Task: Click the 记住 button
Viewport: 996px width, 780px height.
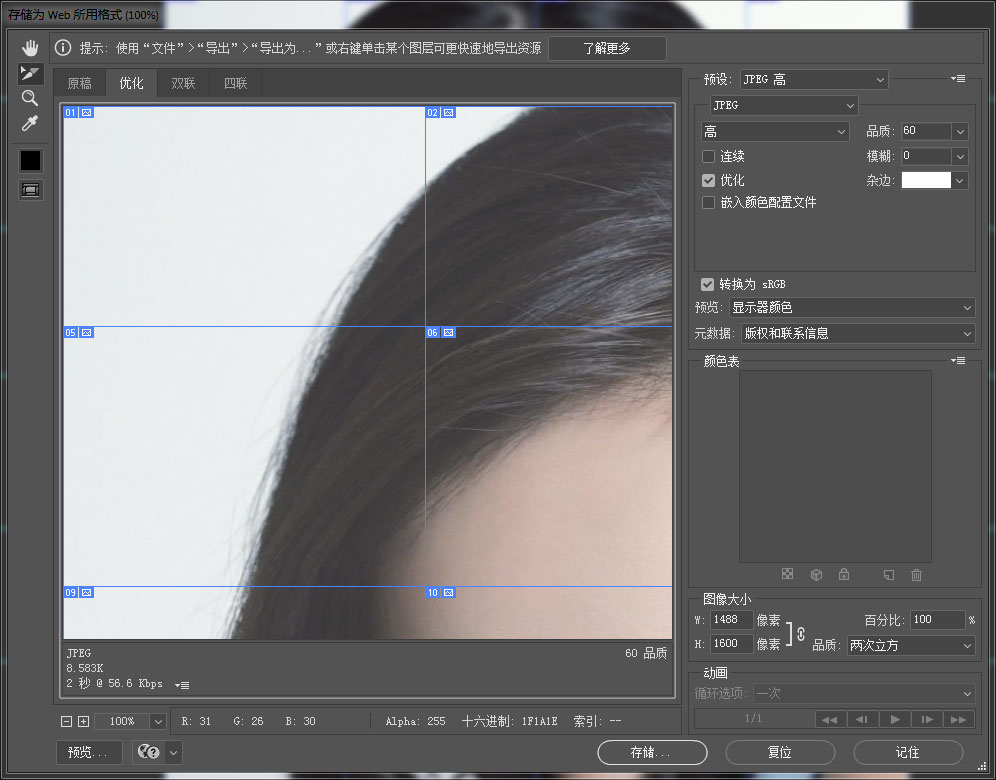Action: (908, 753)
